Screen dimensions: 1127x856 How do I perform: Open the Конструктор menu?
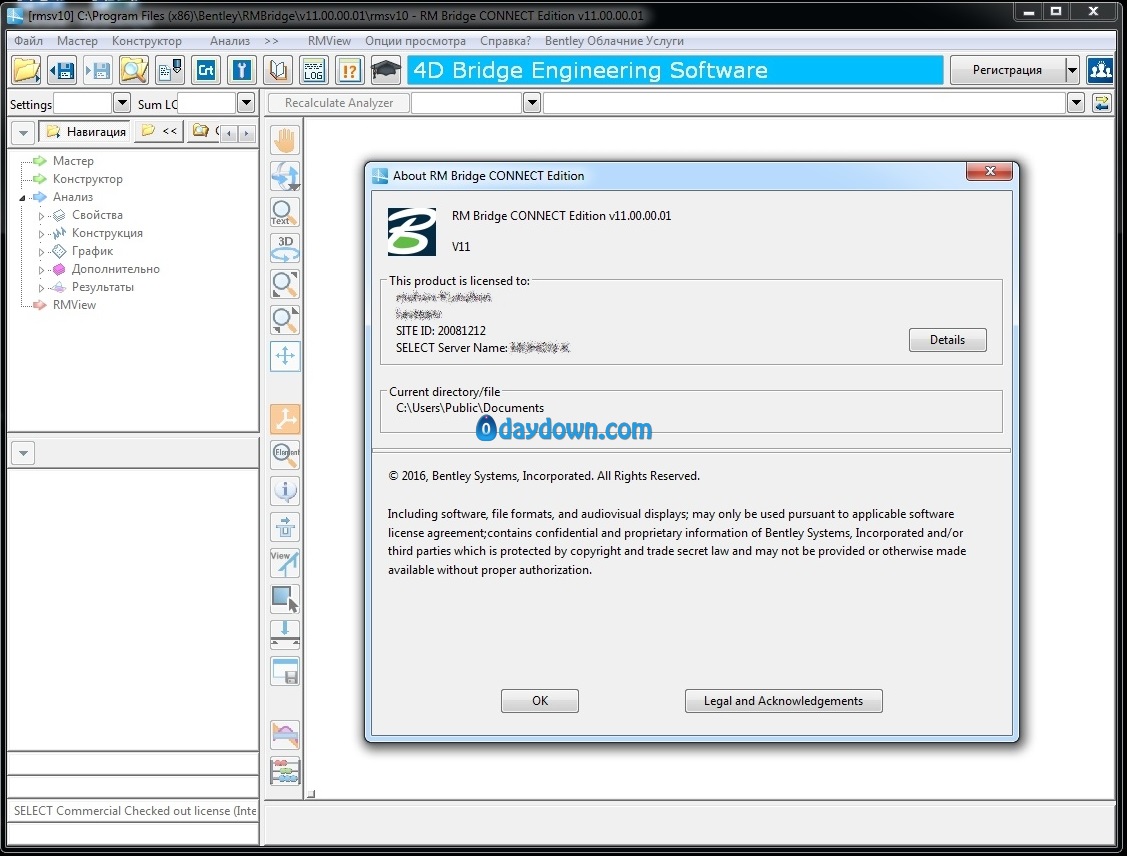147,41
